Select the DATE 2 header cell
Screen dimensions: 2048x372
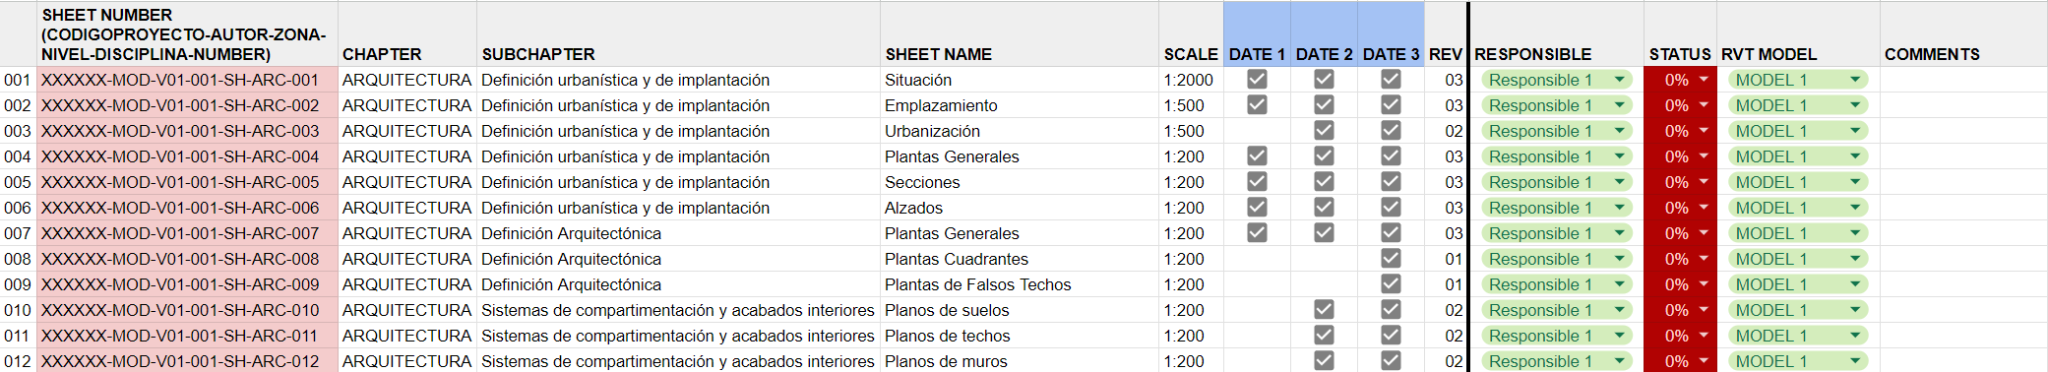(x=1324, y=35)
